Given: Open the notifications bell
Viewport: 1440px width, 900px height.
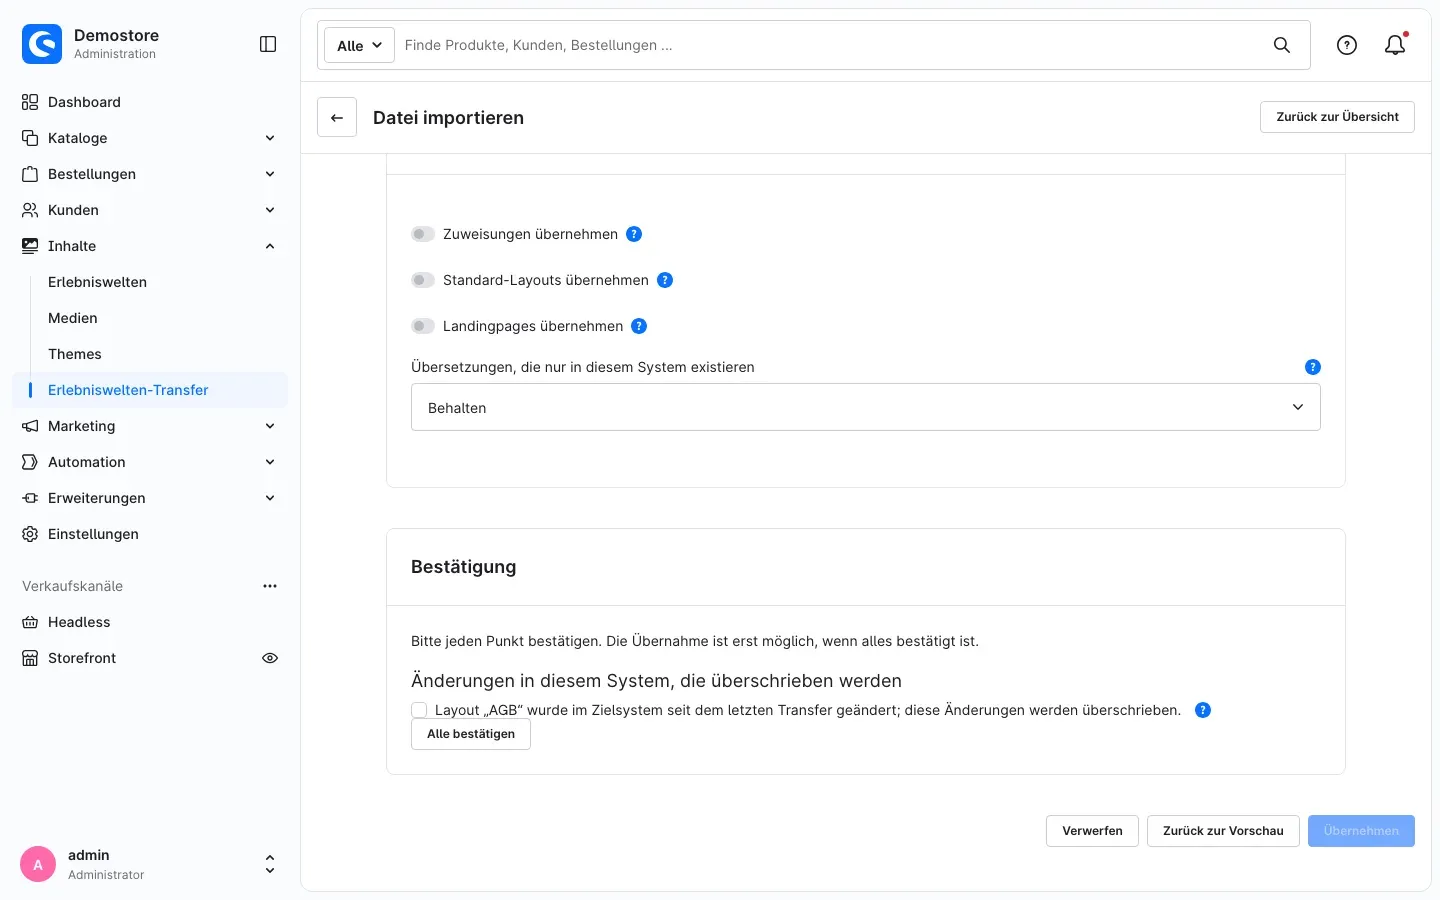Looking at the screenshot, I should (1395, 45).
